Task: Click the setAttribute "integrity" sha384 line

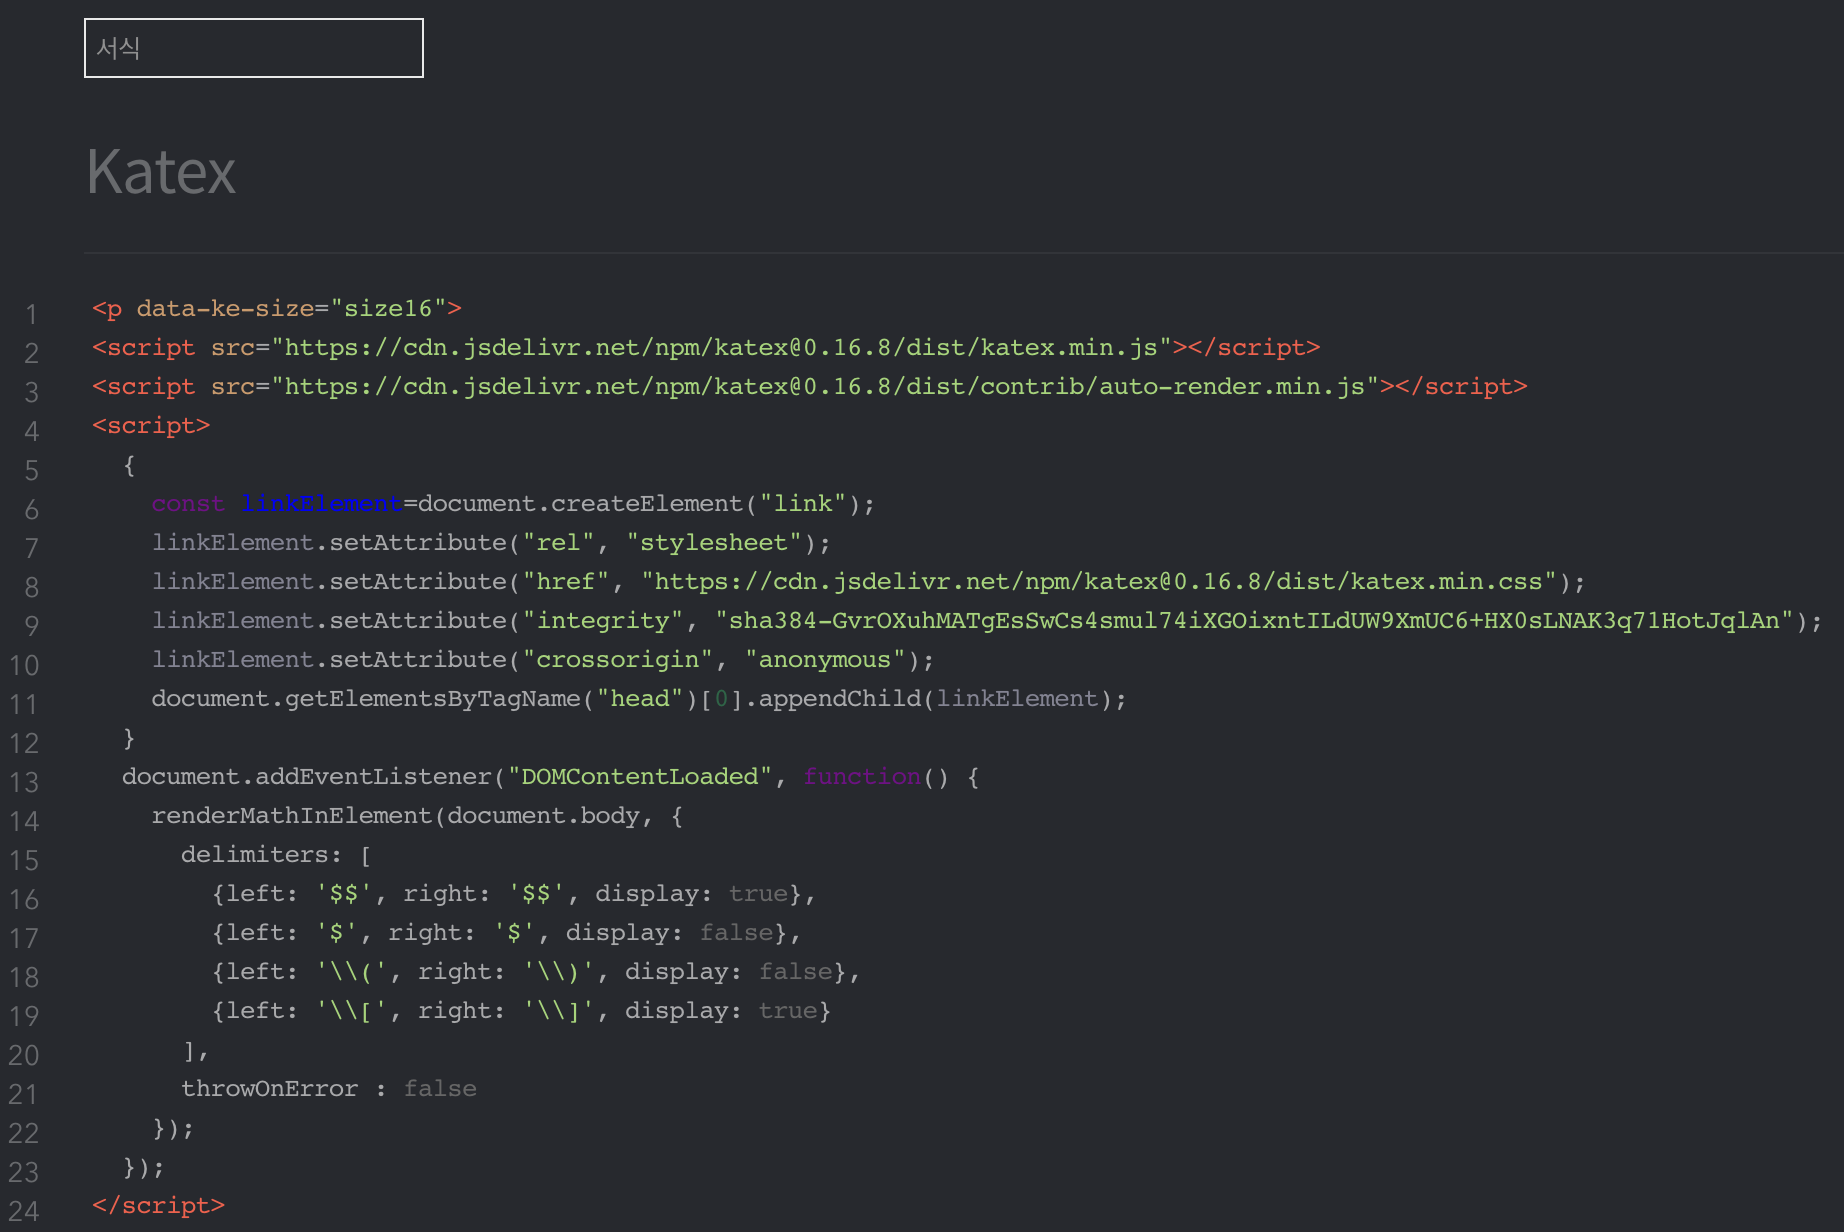Action: coord(987,621)
